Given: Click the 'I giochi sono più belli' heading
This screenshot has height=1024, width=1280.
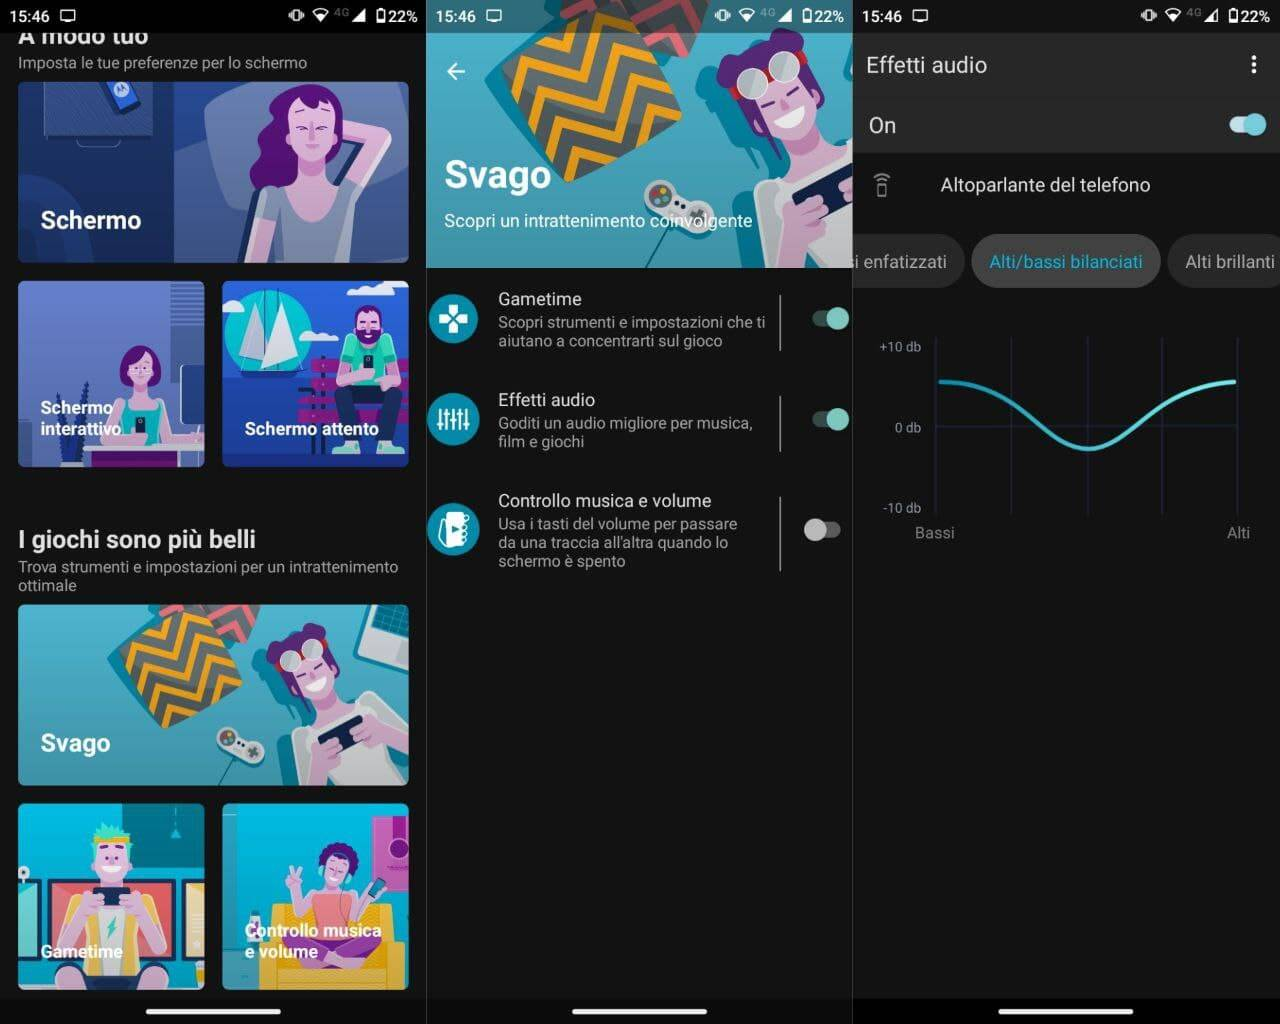Looking at the screenshot, I should click(x=137, y=539).
